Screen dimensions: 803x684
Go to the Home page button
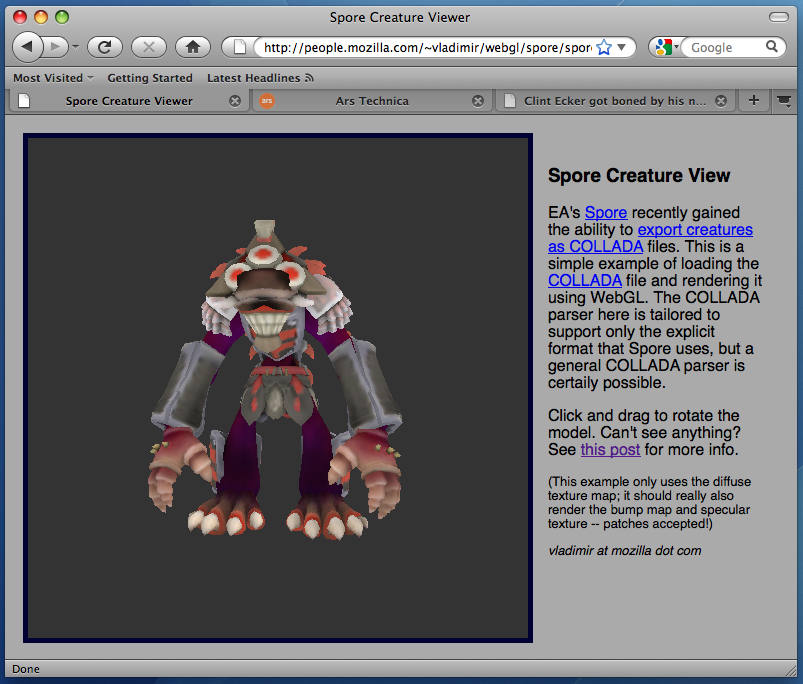[x=193, y=47]
